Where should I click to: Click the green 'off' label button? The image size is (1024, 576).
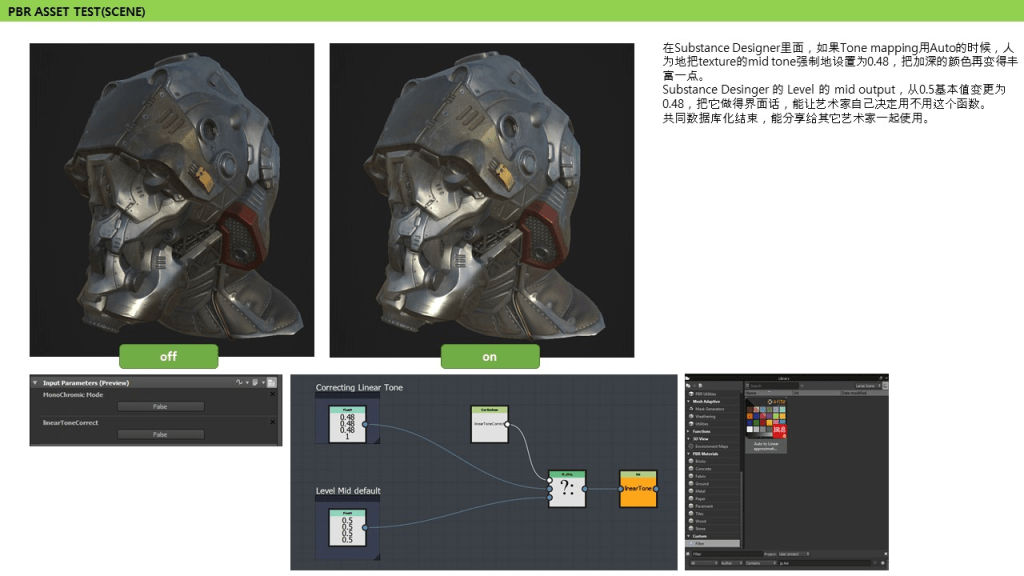click(168, 356)
